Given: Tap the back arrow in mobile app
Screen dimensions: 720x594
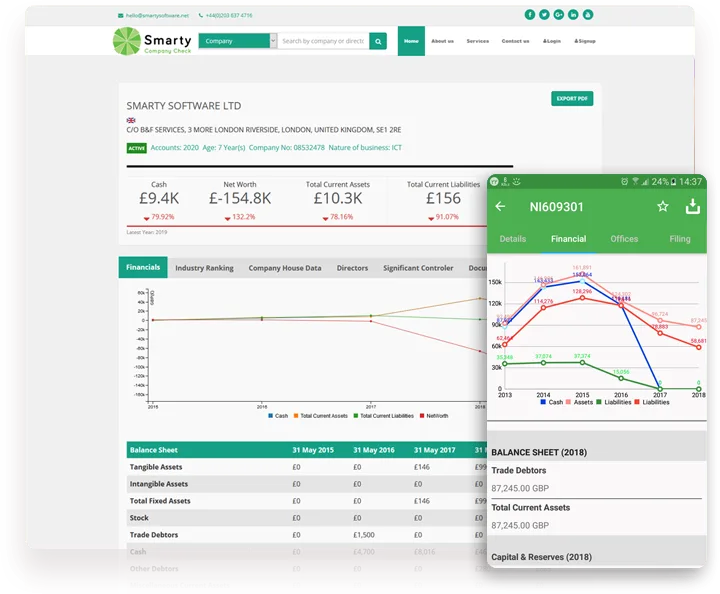Looking at the screenshot, I should (500, 207).
